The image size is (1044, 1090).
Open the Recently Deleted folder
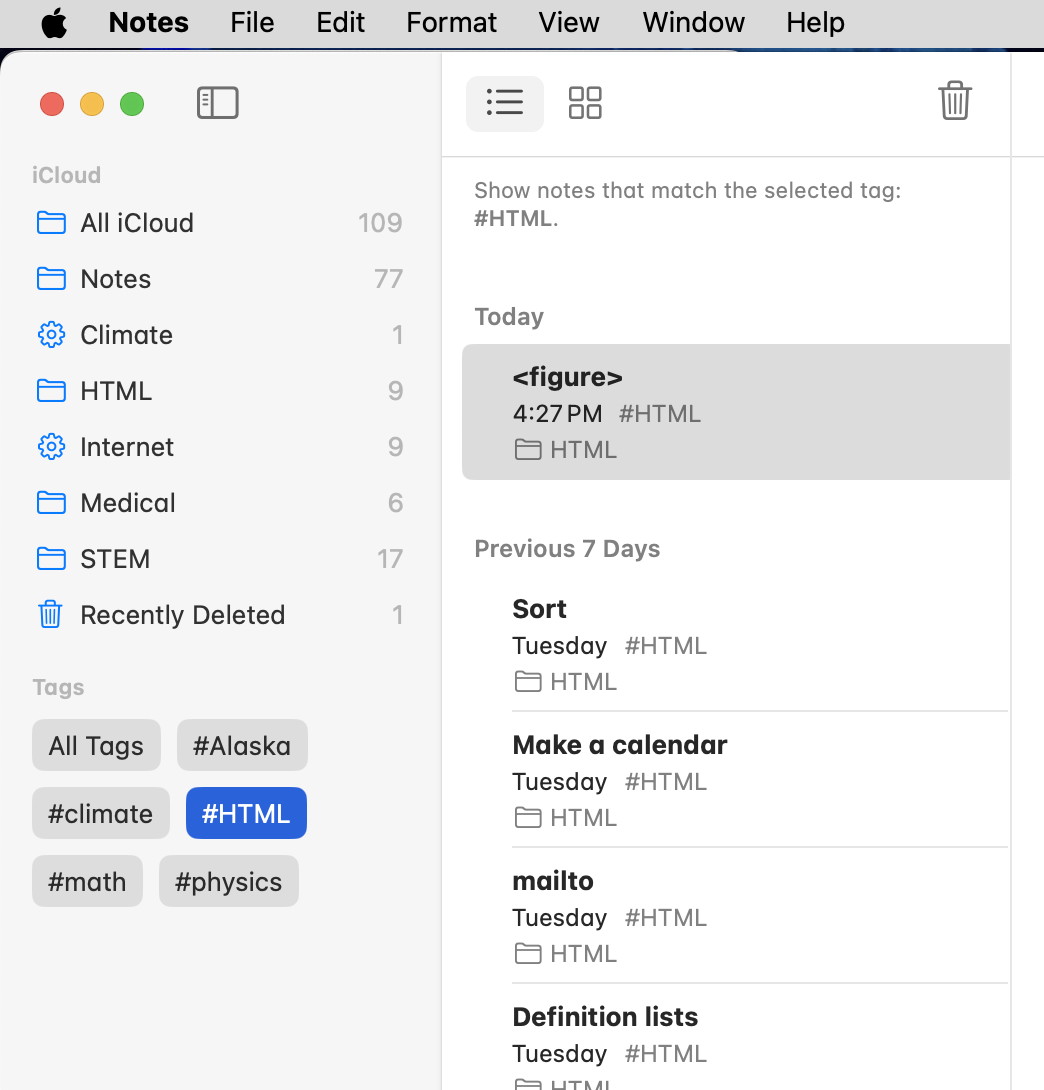pos(220,615)
